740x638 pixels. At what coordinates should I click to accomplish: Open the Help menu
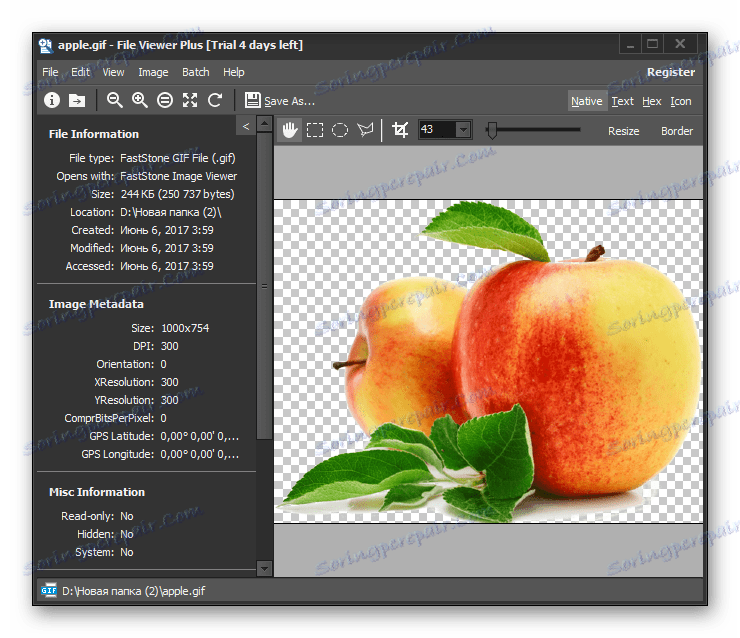pyautogui.click(x=234, y=72)
